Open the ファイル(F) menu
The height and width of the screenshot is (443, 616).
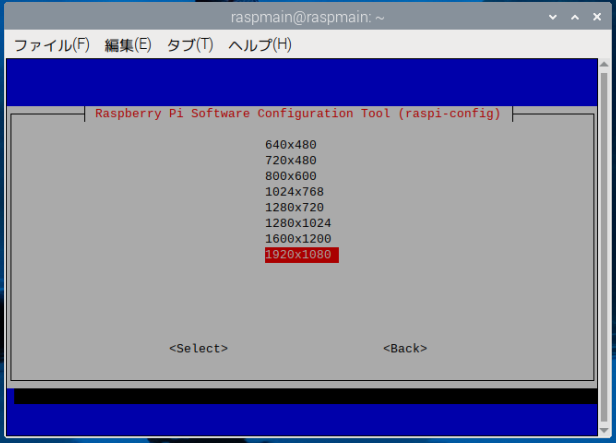click(52, 45)
